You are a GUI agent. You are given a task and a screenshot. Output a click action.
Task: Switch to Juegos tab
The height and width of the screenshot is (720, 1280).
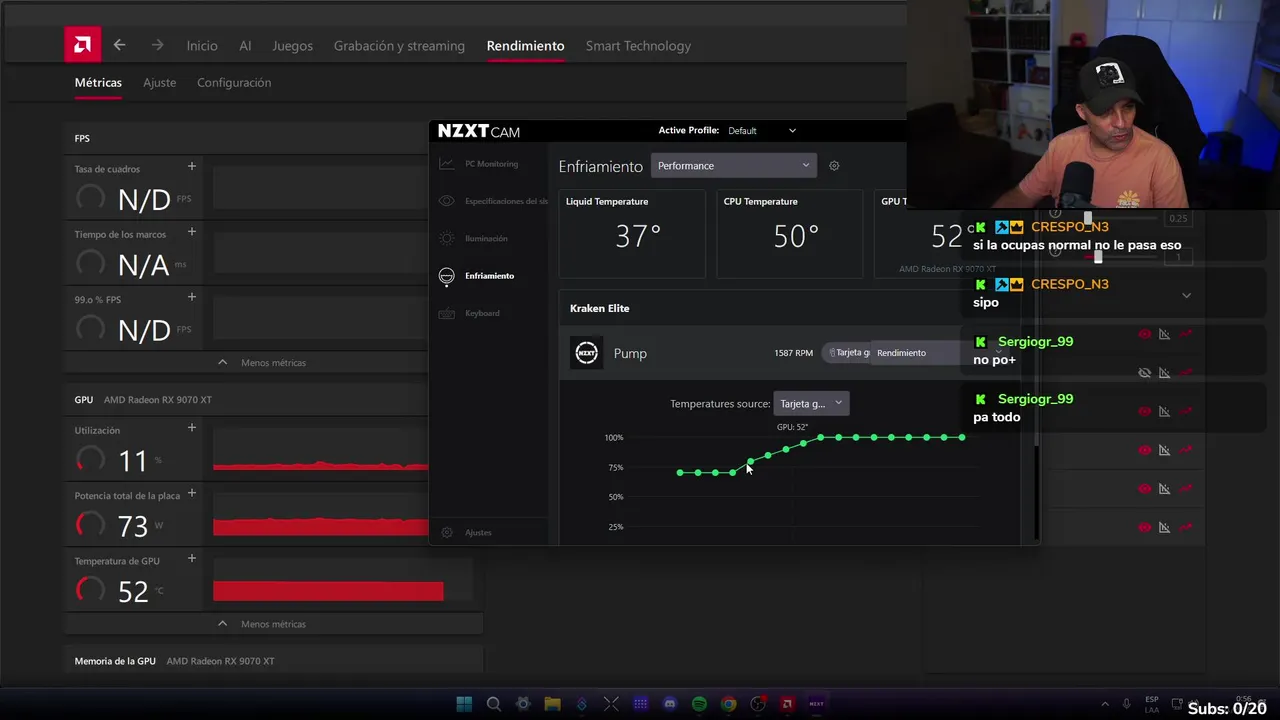293,46
